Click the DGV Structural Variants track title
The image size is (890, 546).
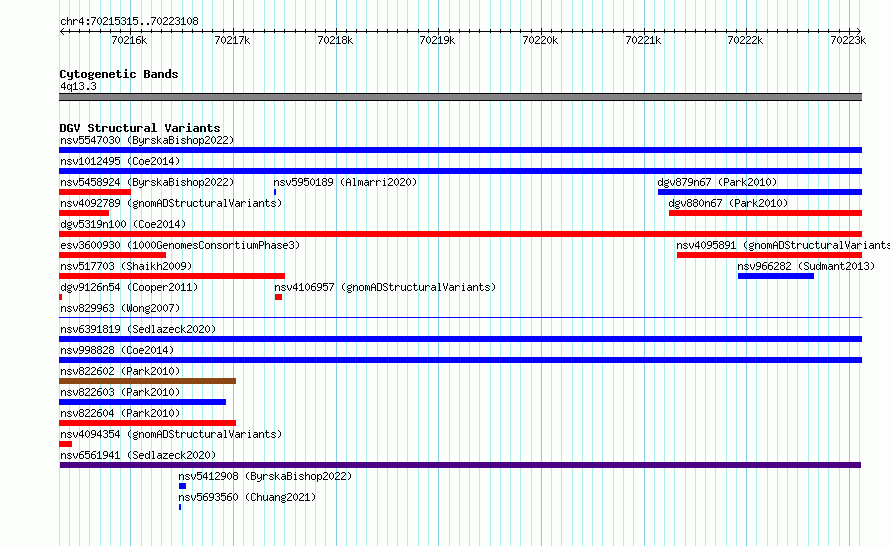tap(140, 128)
